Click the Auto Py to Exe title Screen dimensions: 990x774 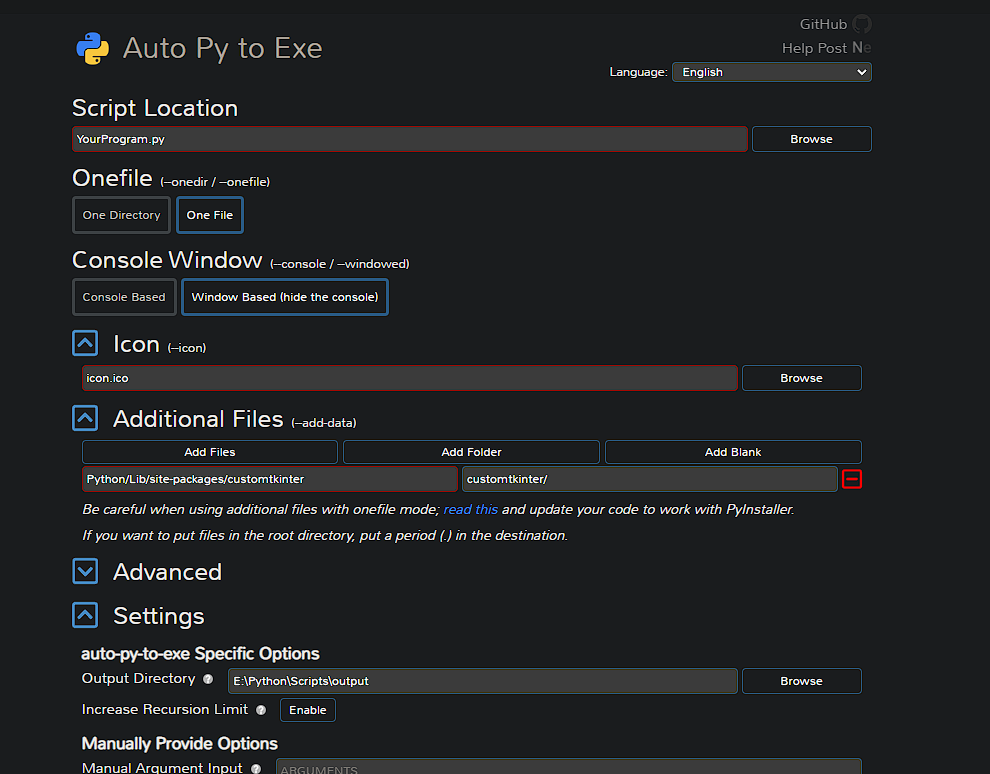(x=222, y=49)
